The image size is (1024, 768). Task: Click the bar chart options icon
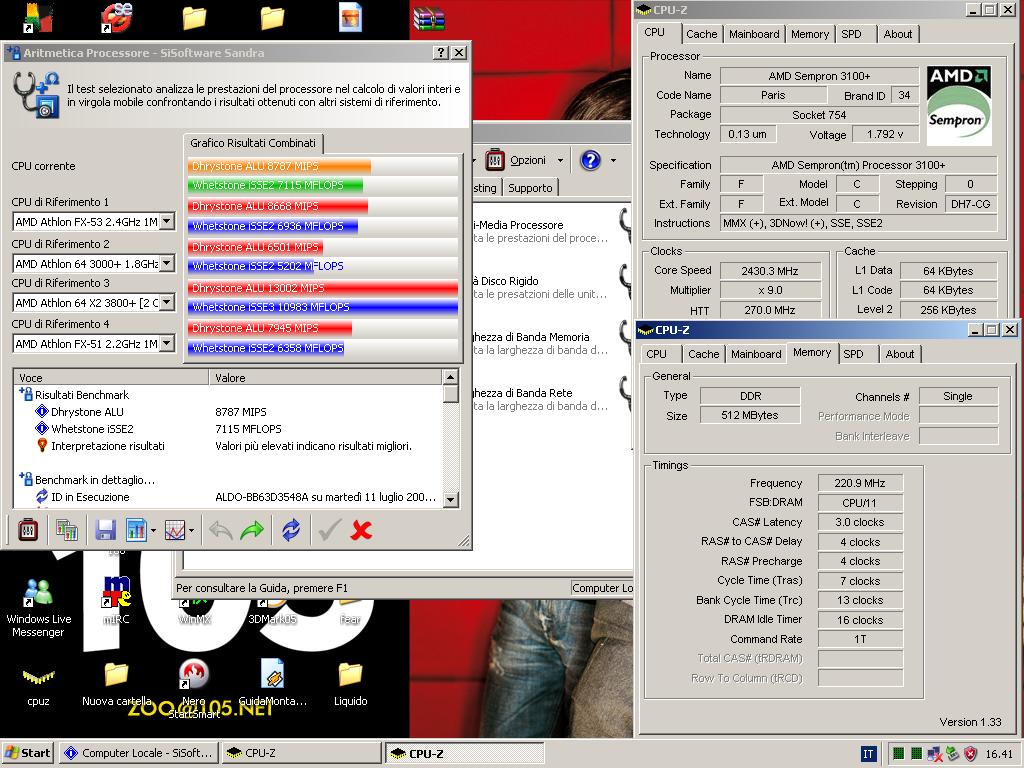[136, 530]
